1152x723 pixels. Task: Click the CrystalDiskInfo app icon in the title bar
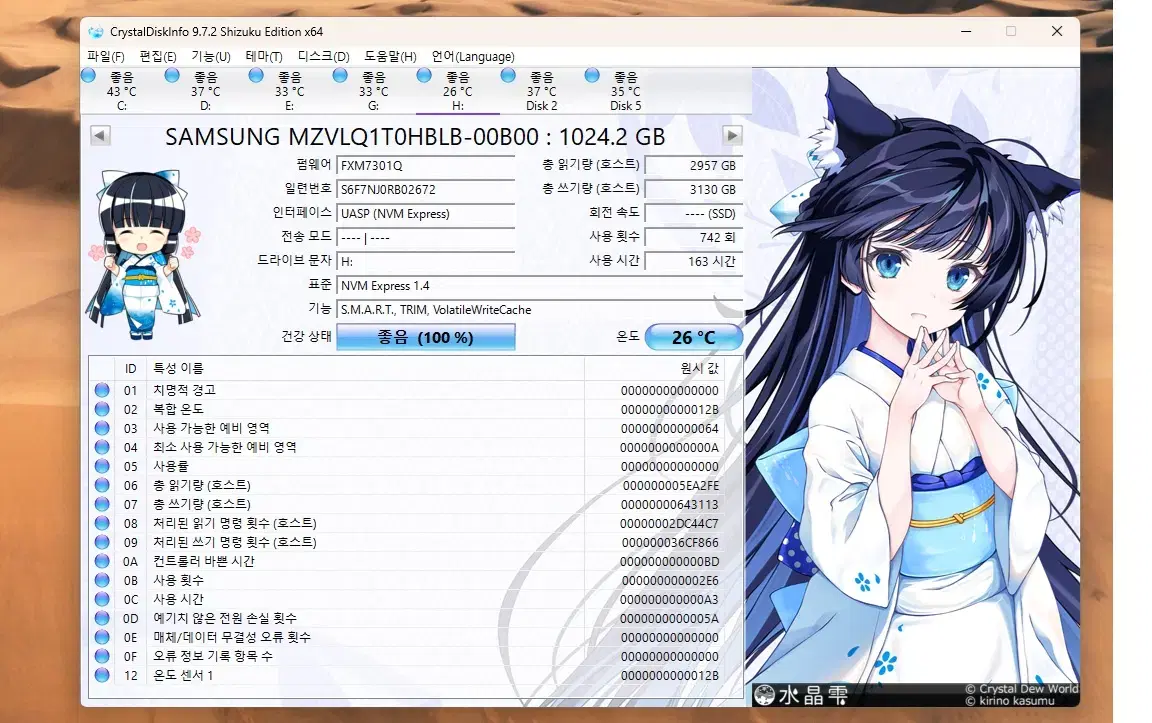pyautogui.click(x=95, y=31)
